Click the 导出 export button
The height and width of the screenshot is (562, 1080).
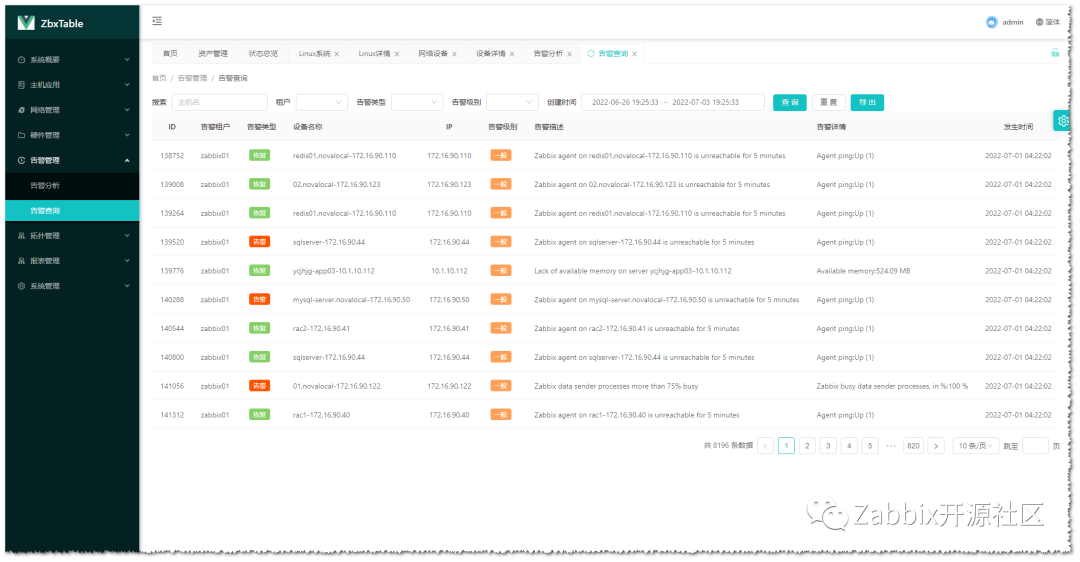867,102
